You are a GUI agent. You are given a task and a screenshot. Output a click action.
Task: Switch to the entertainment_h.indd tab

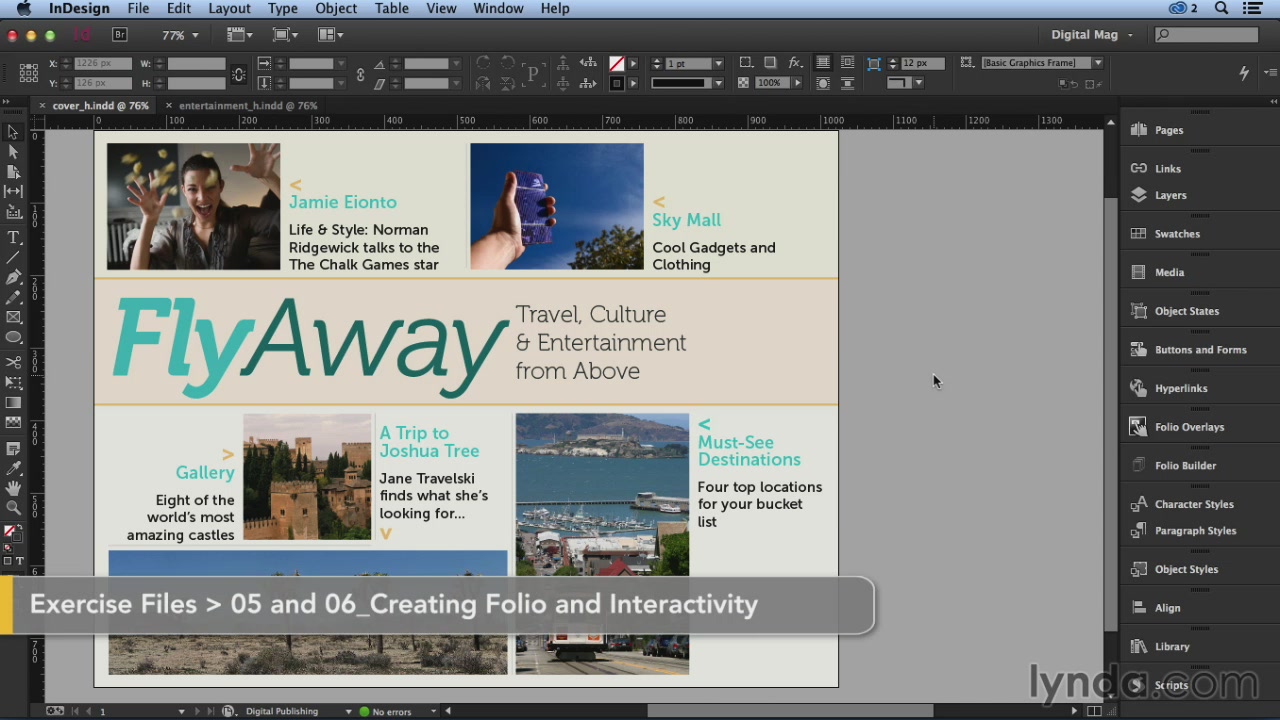coord(247,105)
